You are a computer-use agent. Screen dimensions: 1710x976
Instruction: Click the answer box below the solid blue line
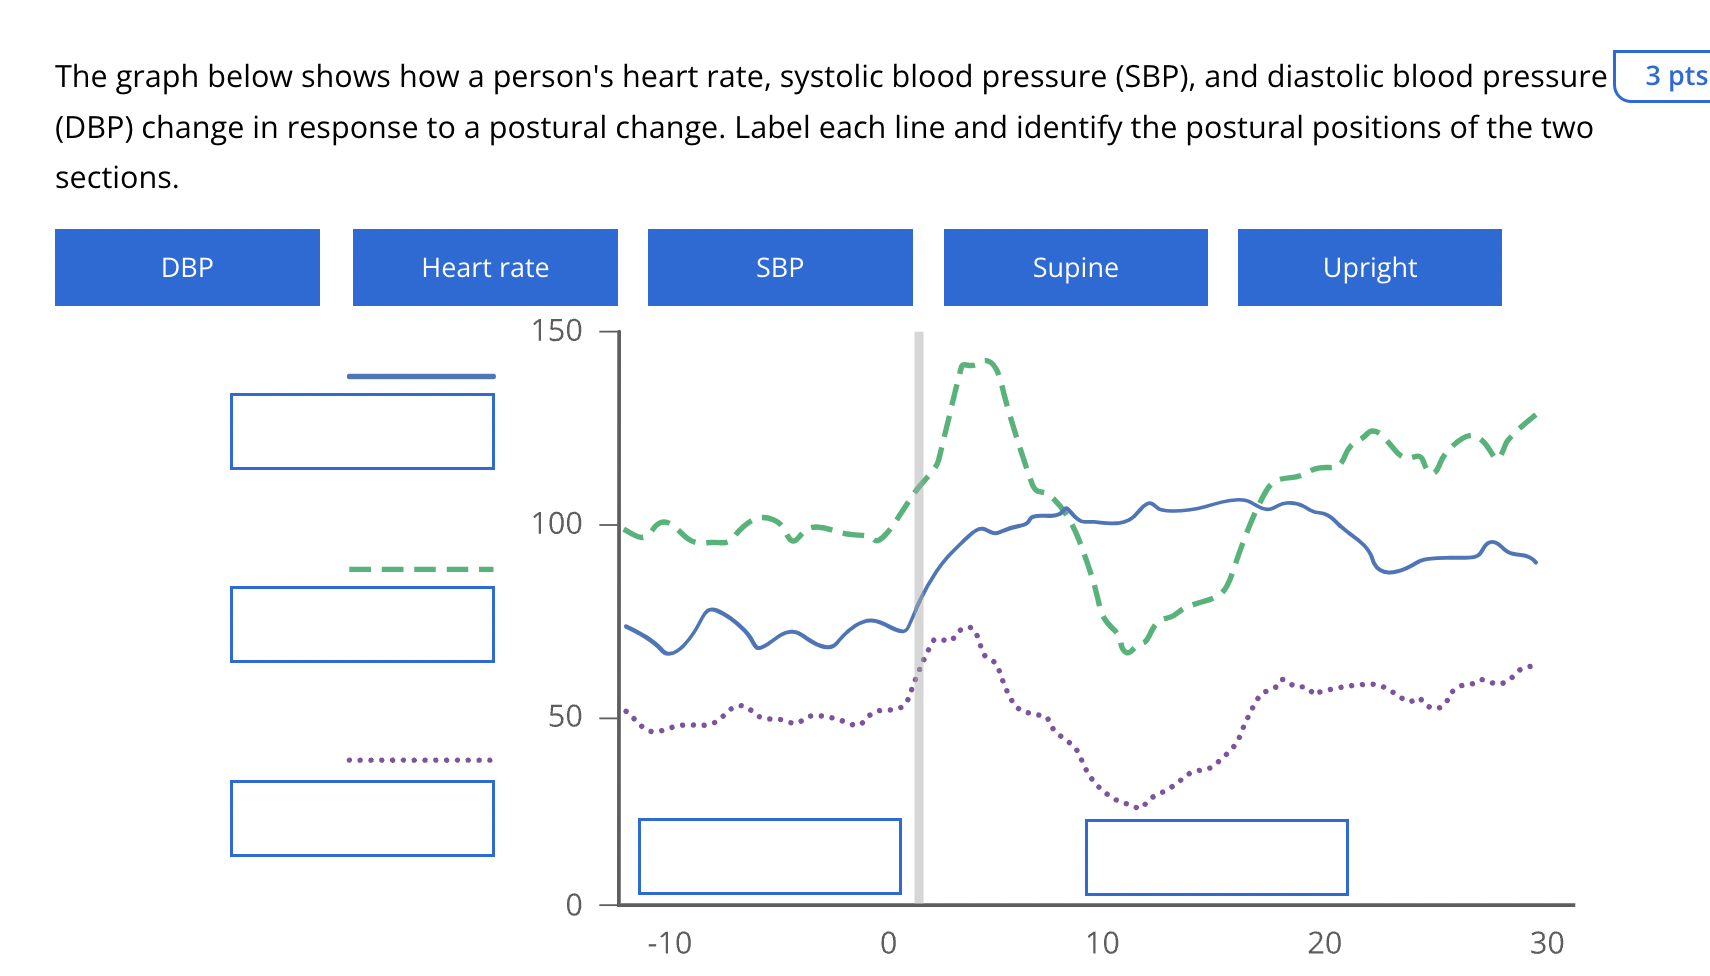click(362, 430)
